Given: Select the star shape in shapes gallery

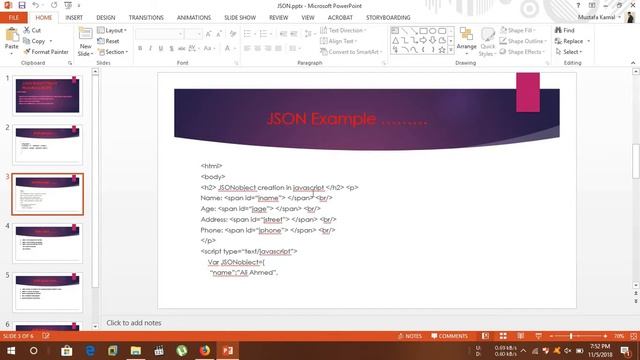Looking at the screenshot, I should pyautogui.click(x=442, y=50).
